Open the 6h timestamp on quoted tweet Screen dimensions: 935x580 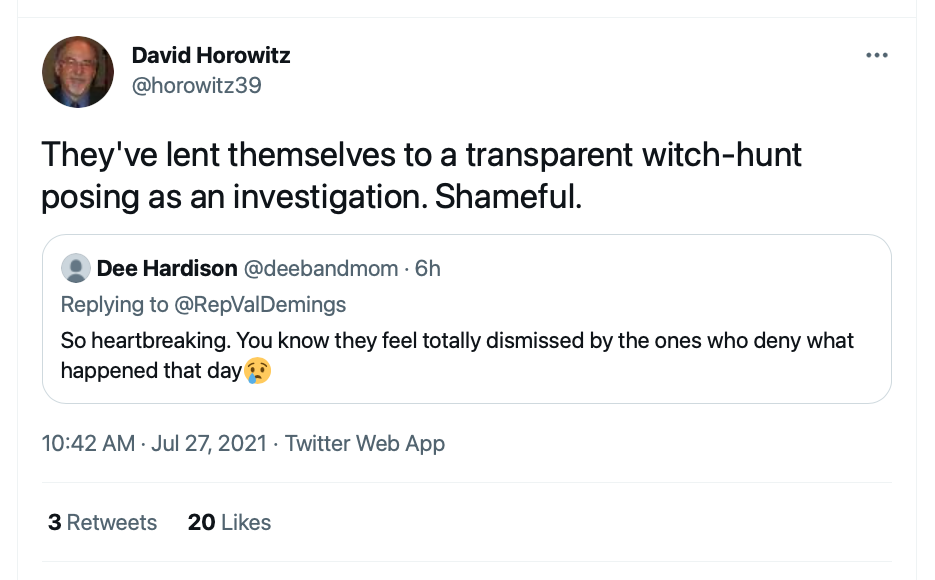pos(427,269)
